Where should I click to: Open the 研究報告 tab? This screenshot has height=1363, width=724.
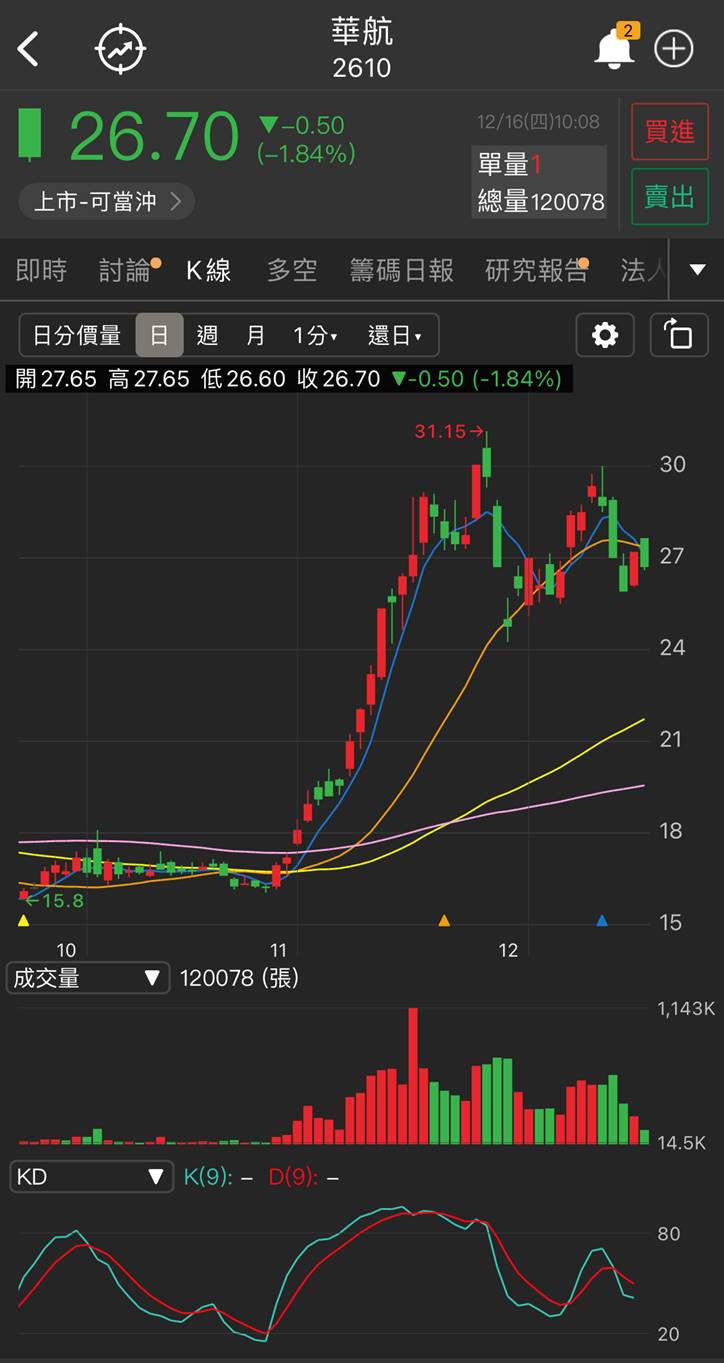coord(536,270)
